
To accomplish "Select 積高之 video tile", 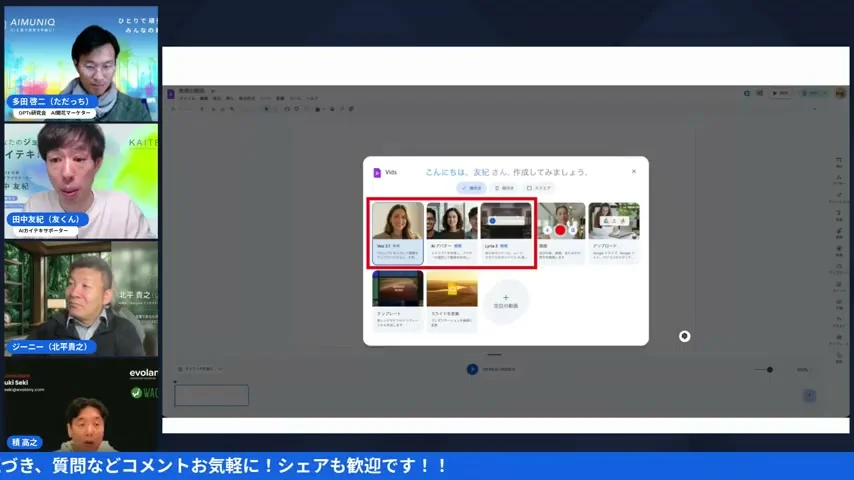I will pyautogui.click(x=81, y=404).
